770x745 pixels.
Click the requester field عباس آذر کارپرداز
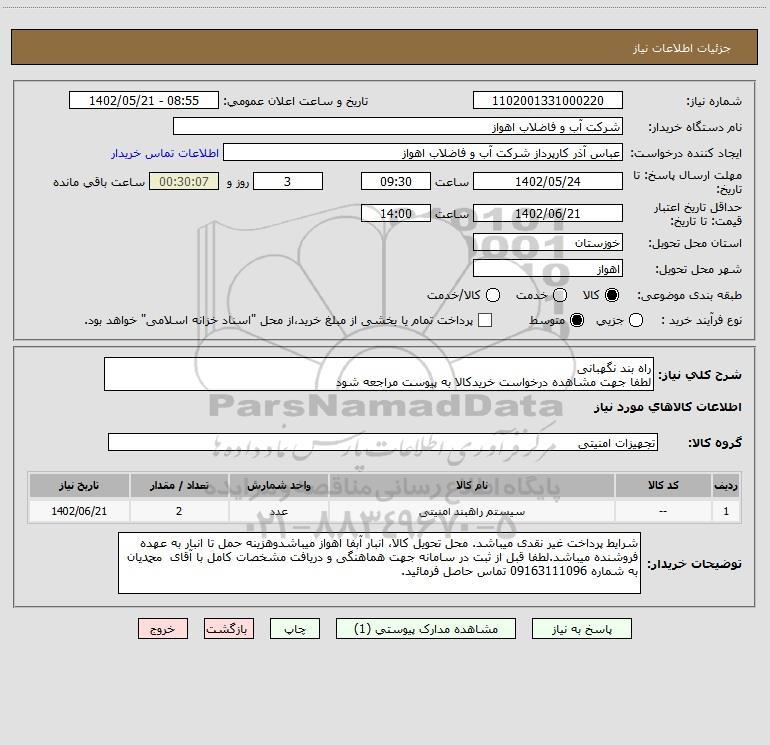423,153
